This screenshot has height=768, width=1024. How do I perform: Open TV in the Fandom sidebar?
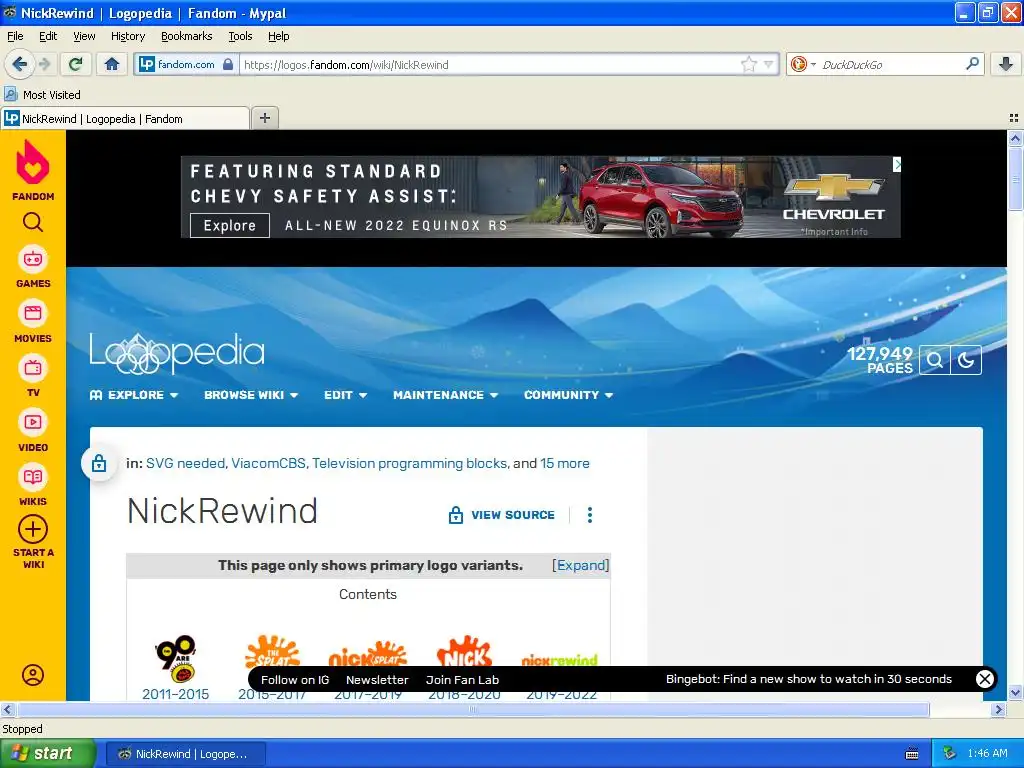(x=33, y=376)
